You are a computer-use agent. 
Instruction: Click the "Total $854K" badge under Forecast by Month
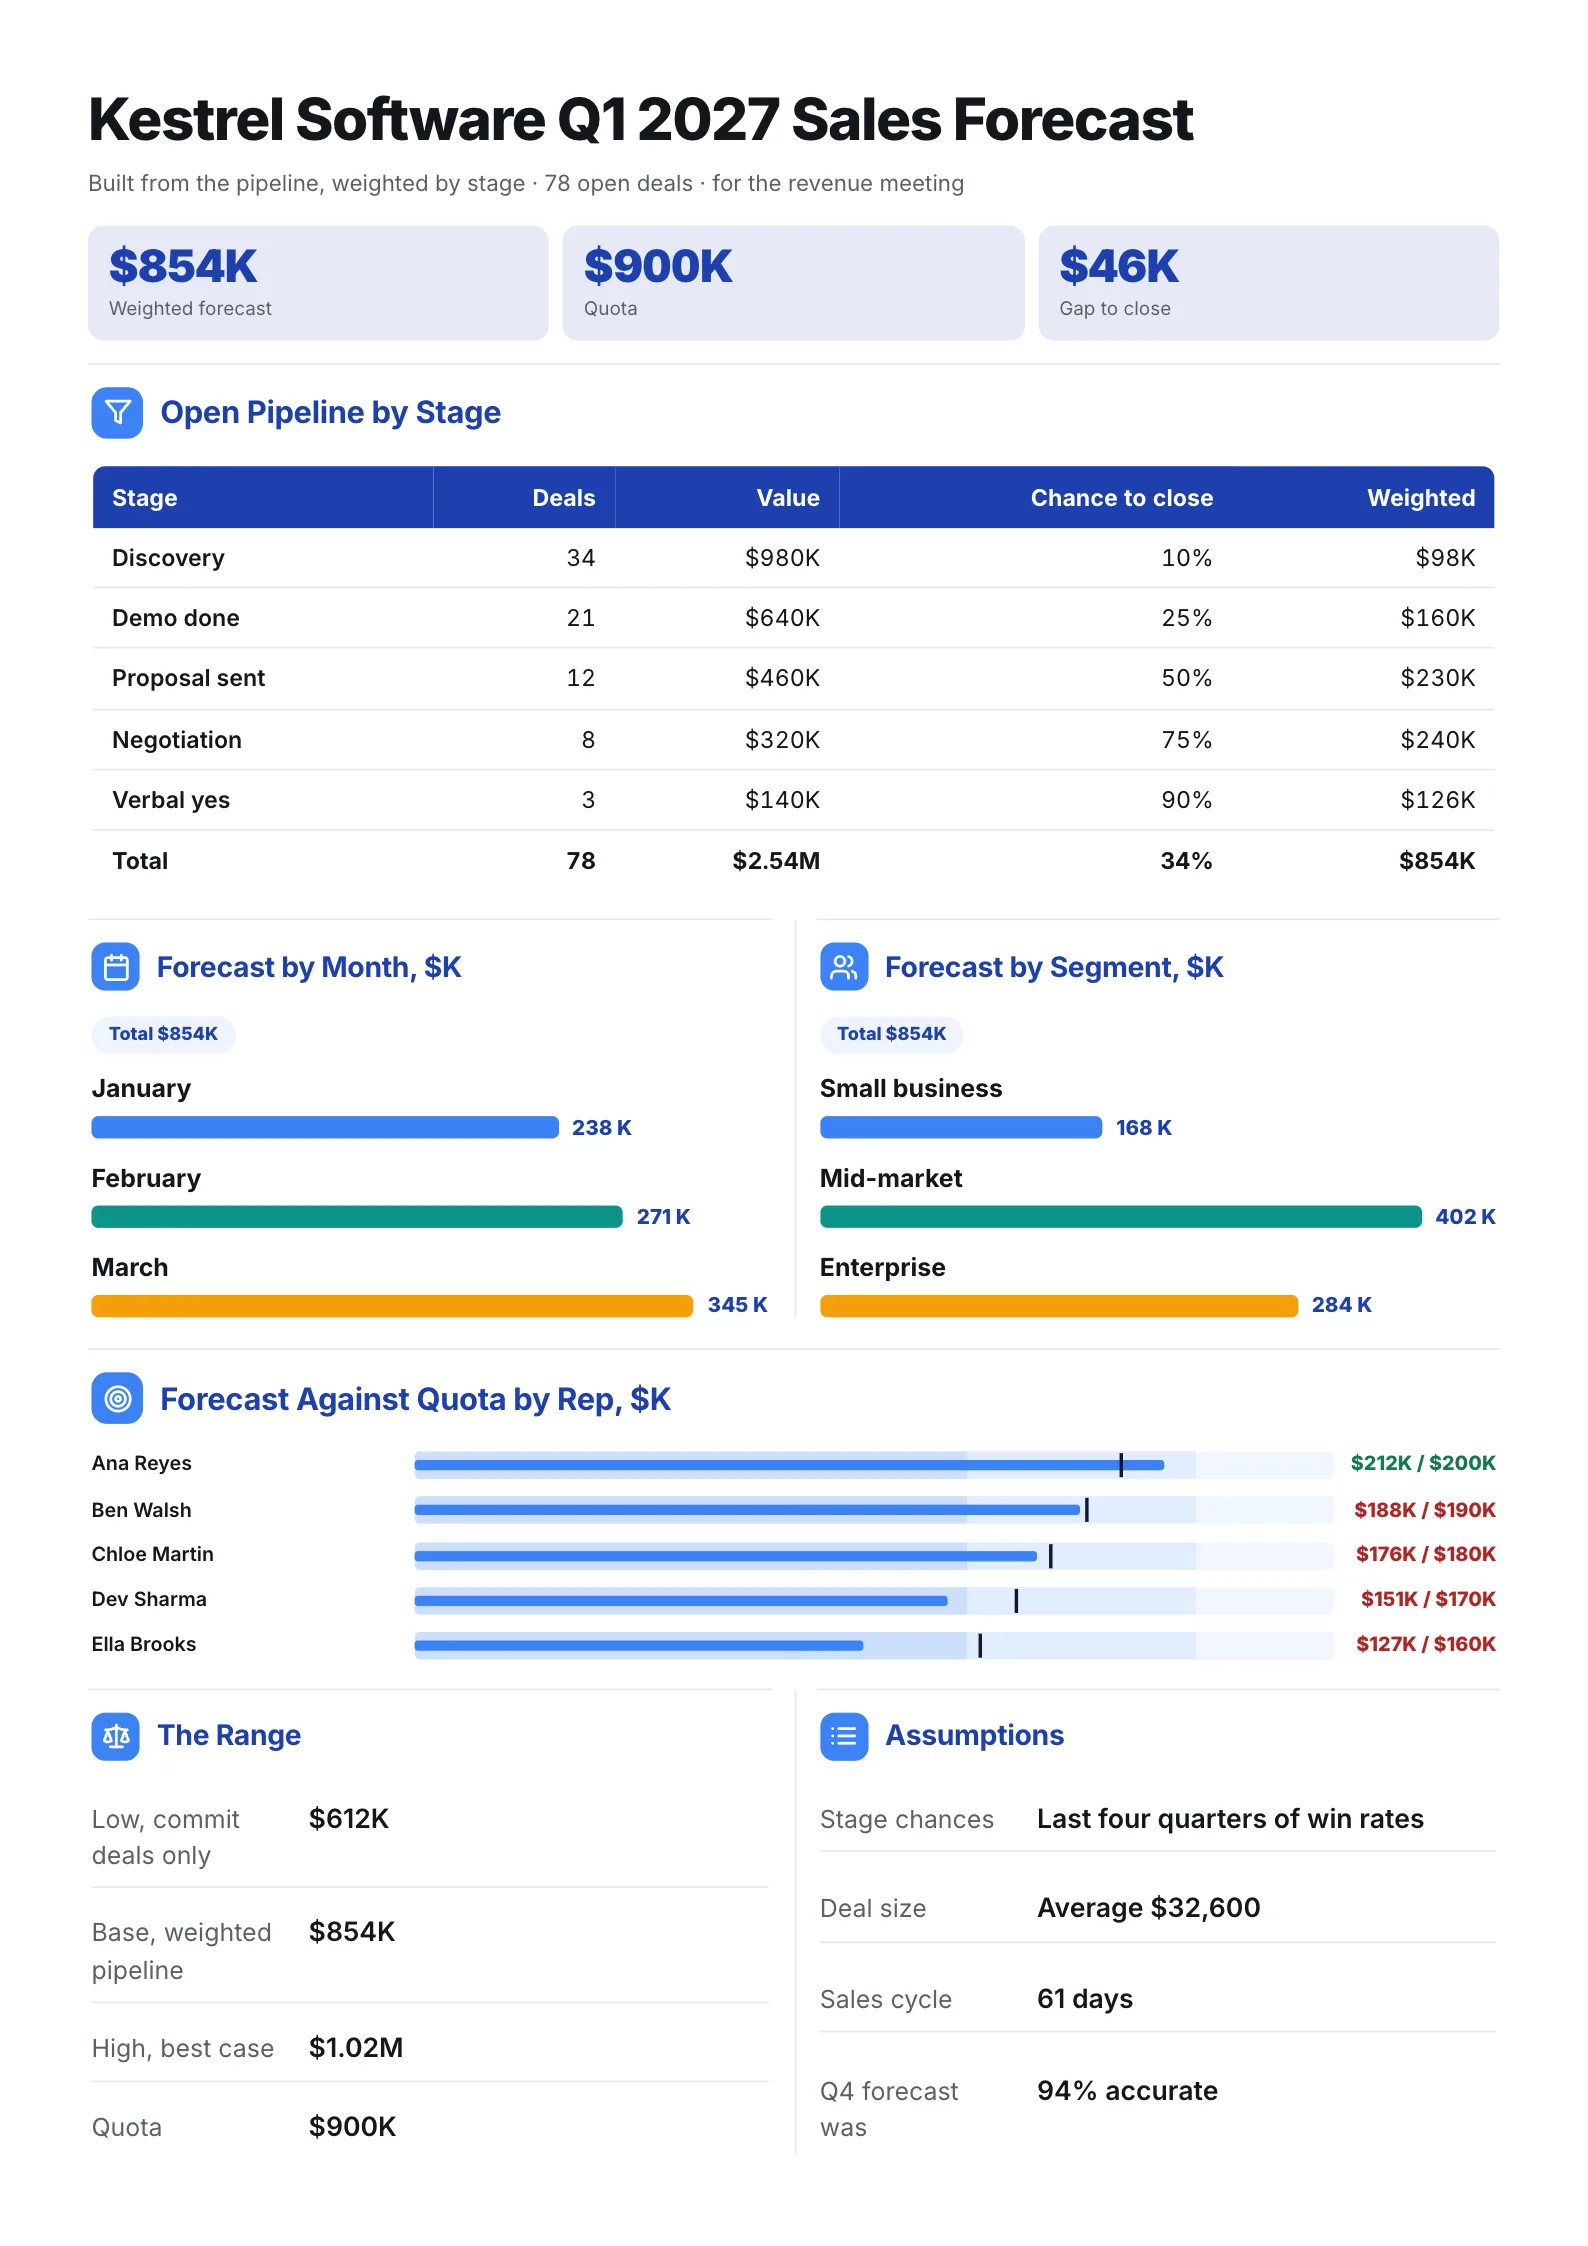[163, 1034]
